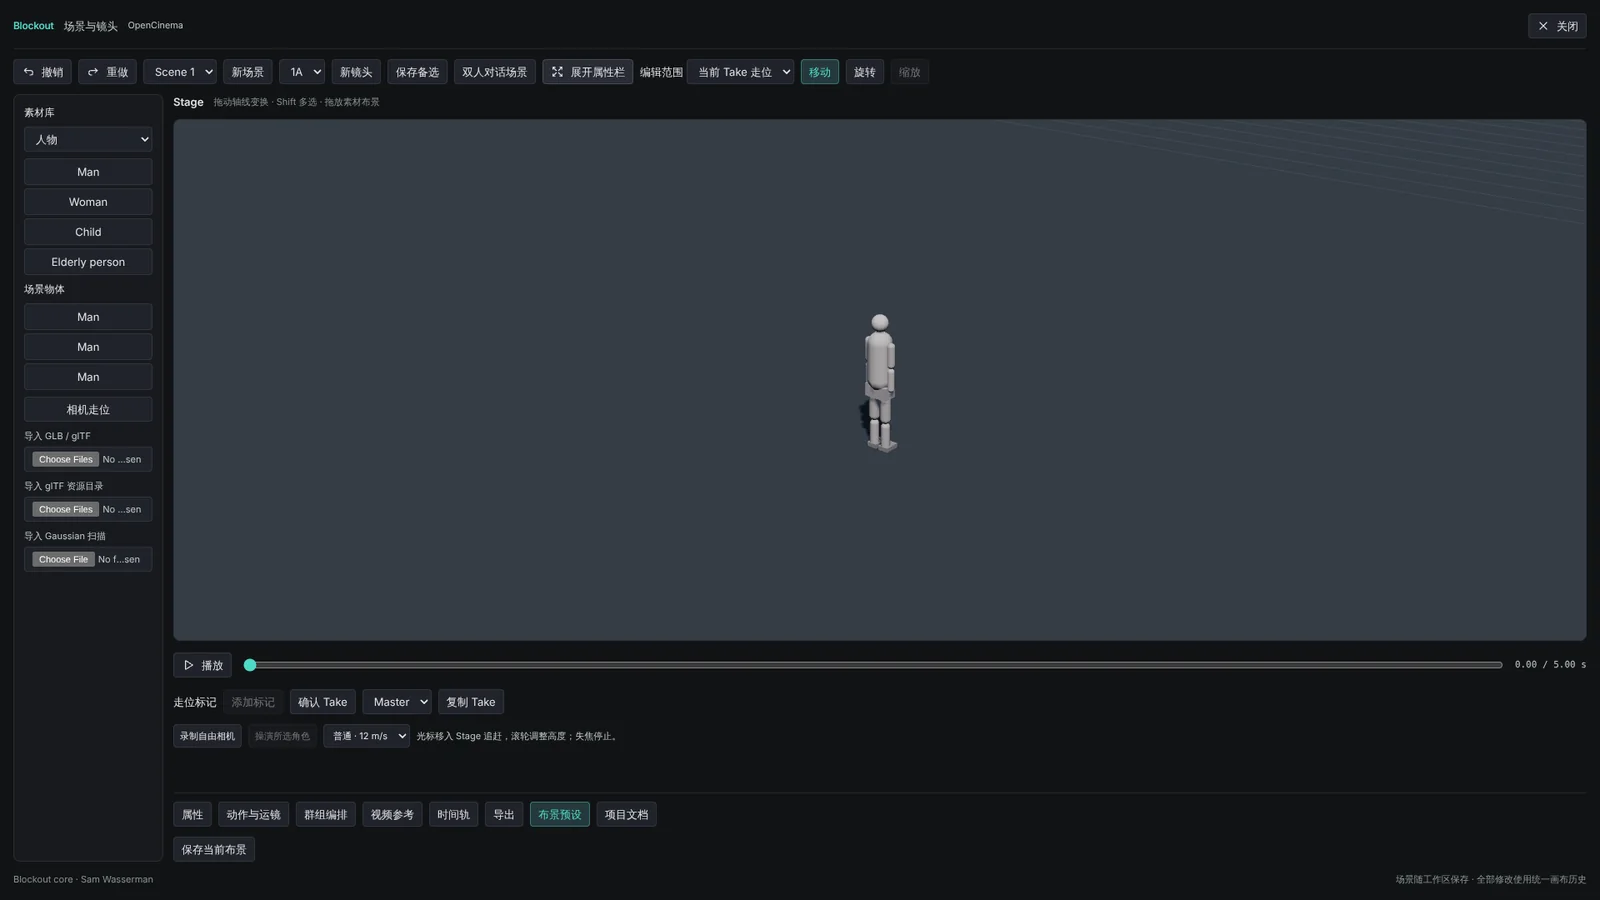
Task: Start playback with the 播放 button
Action: tap(202, 665)
